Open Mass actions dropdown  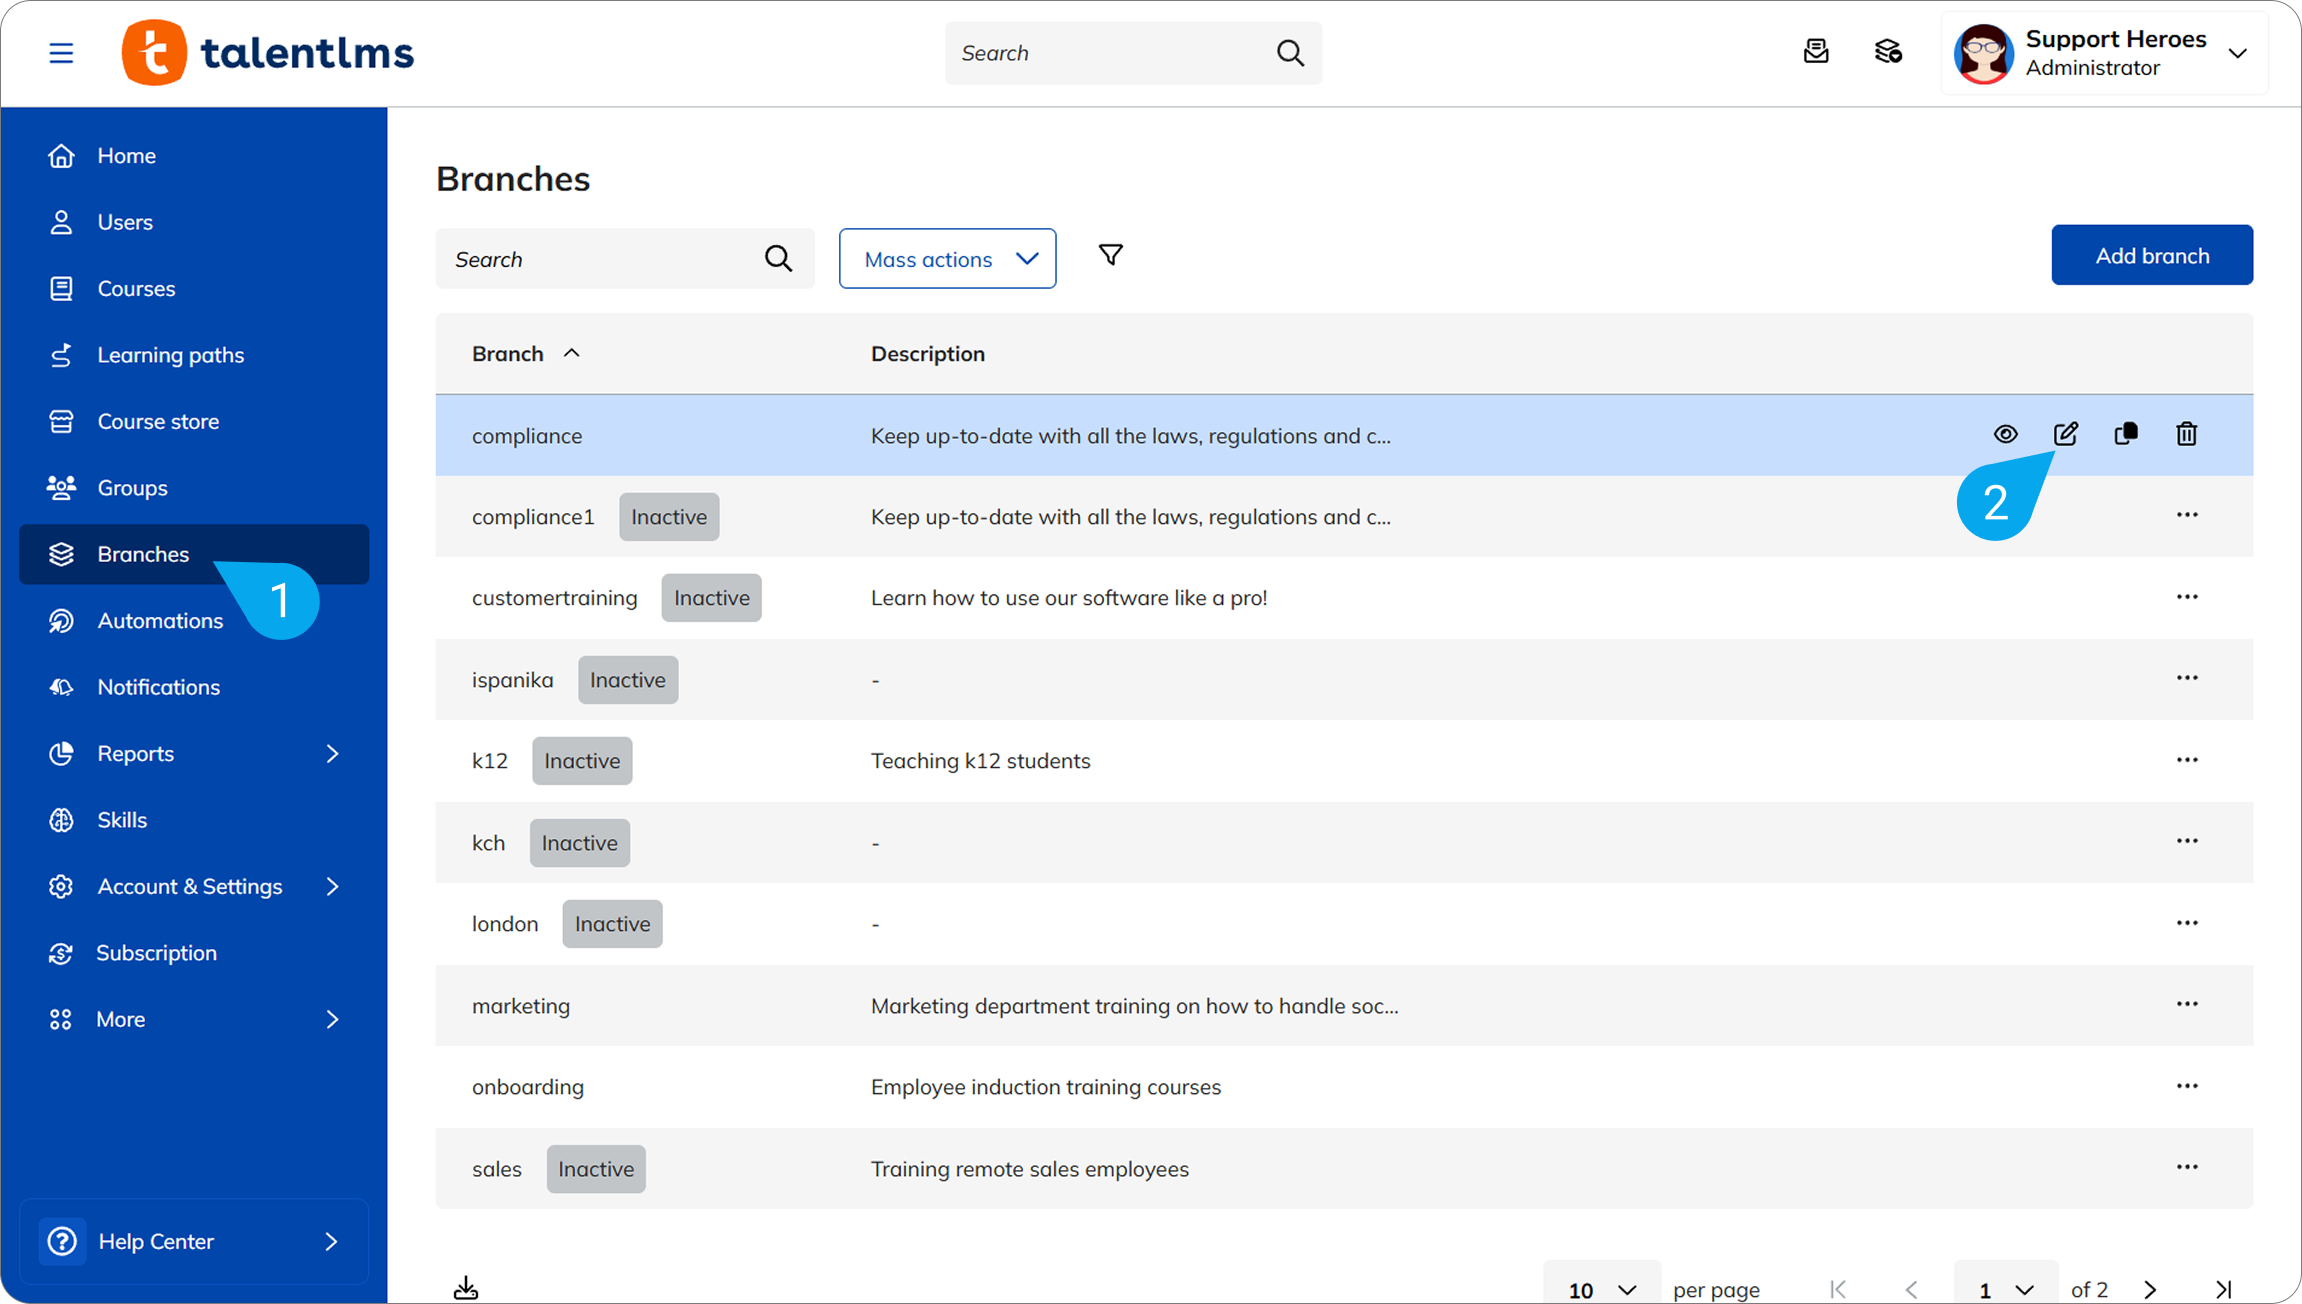pos(947,259)
